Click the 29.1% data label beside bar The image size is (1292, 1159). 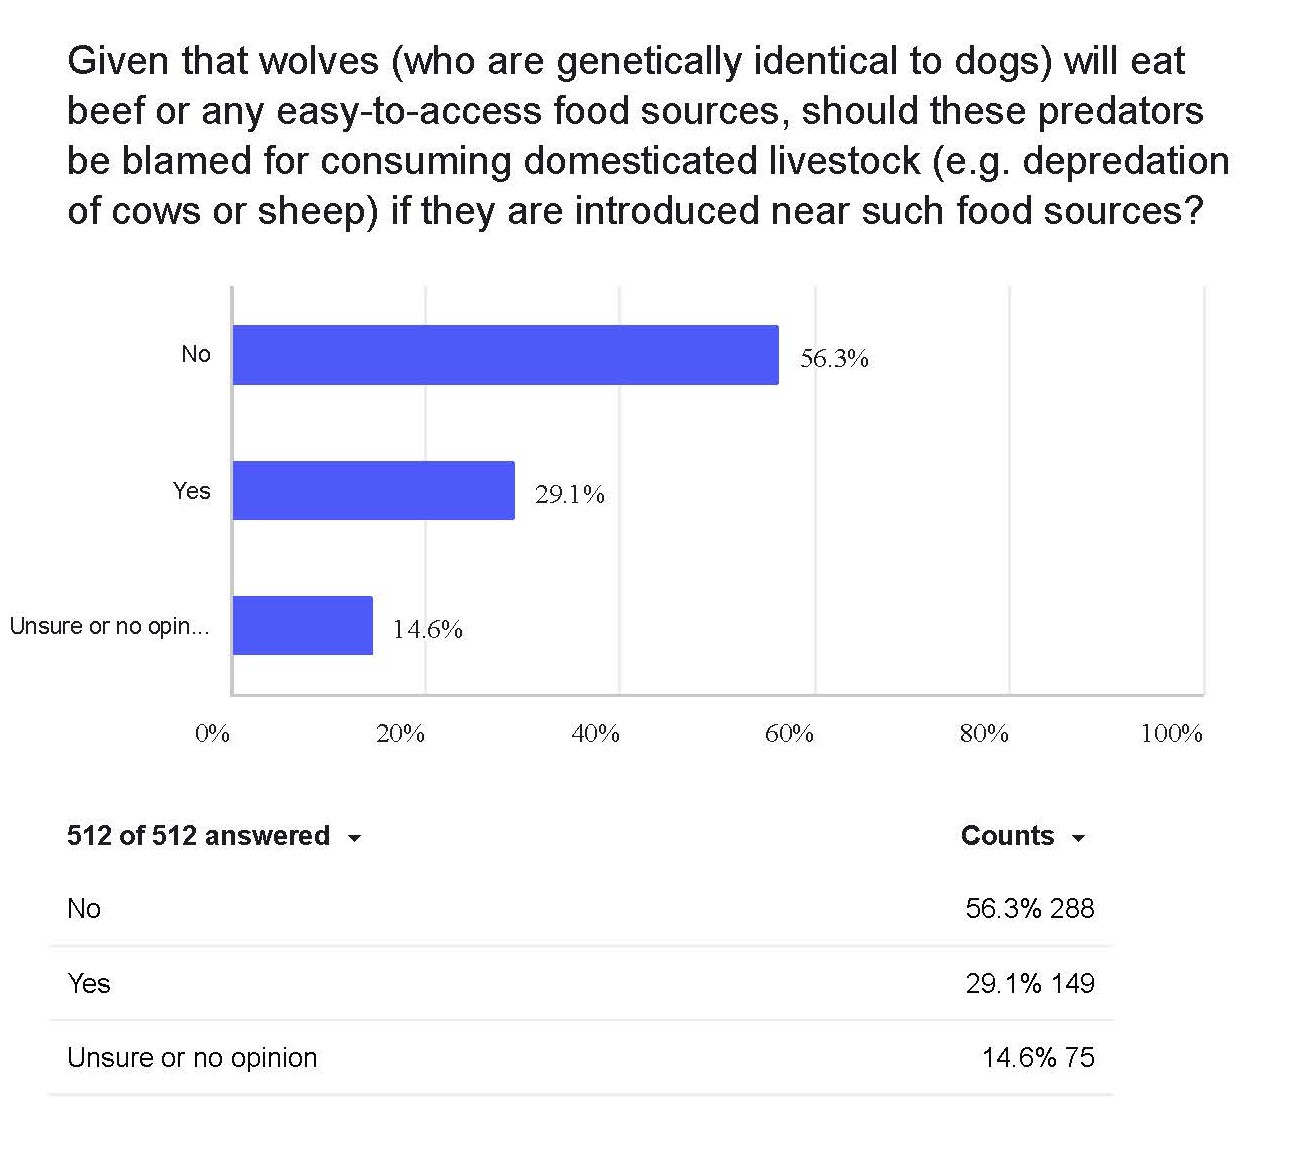[569, 494]
